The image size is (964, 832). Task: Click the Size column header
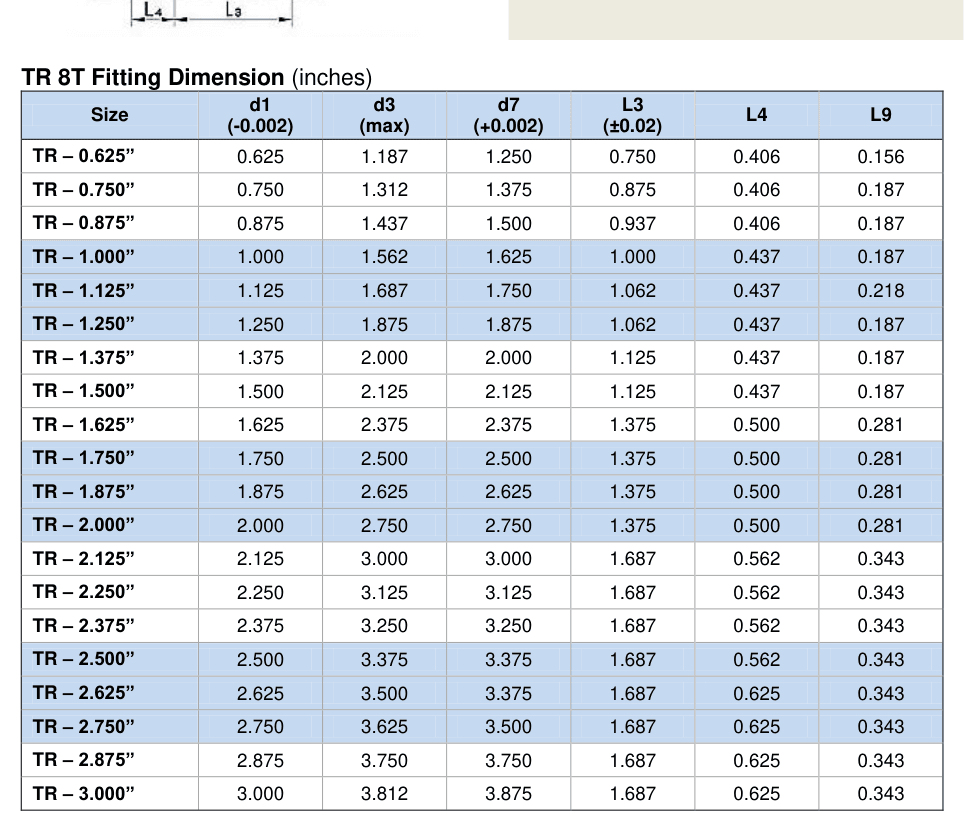pyautogui.click(x=109, y=115)
